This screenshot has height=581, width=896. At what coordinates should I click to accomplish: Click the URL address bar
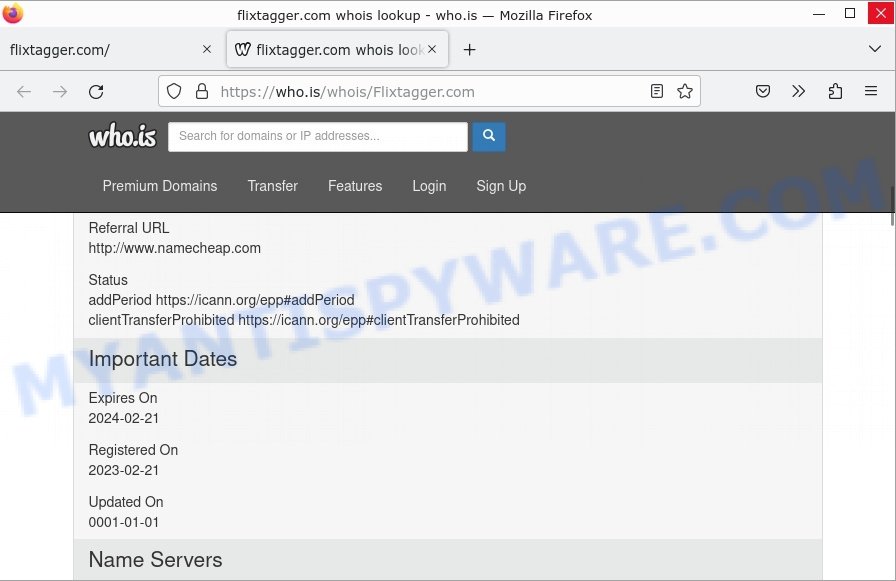pyautogui.click(x=429, y=91)
